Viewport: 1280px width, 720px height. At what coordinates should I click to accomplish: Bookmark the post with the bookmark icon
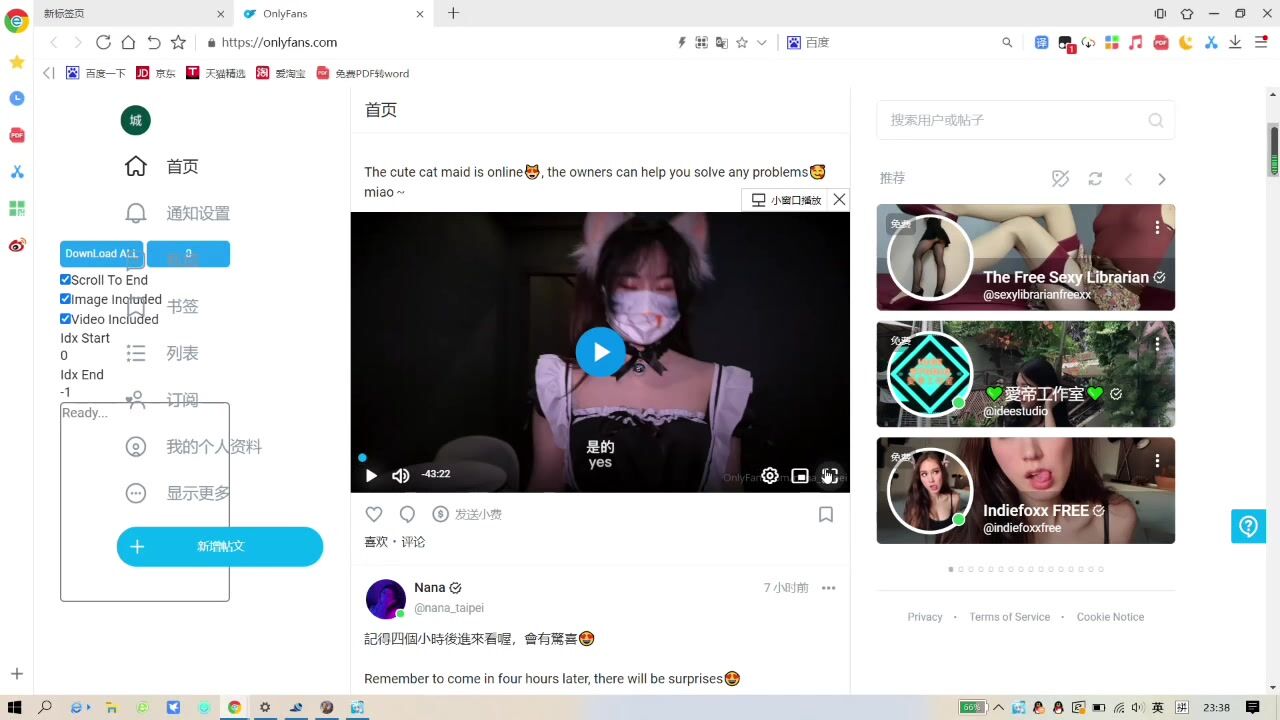[x=826, y=514]
